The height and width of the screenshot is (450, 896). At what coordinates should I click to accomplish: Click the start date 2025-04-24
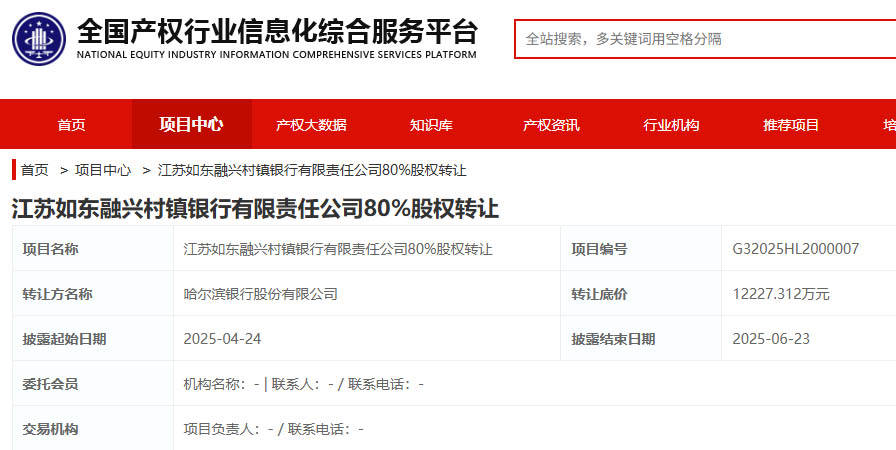(222, 339)
